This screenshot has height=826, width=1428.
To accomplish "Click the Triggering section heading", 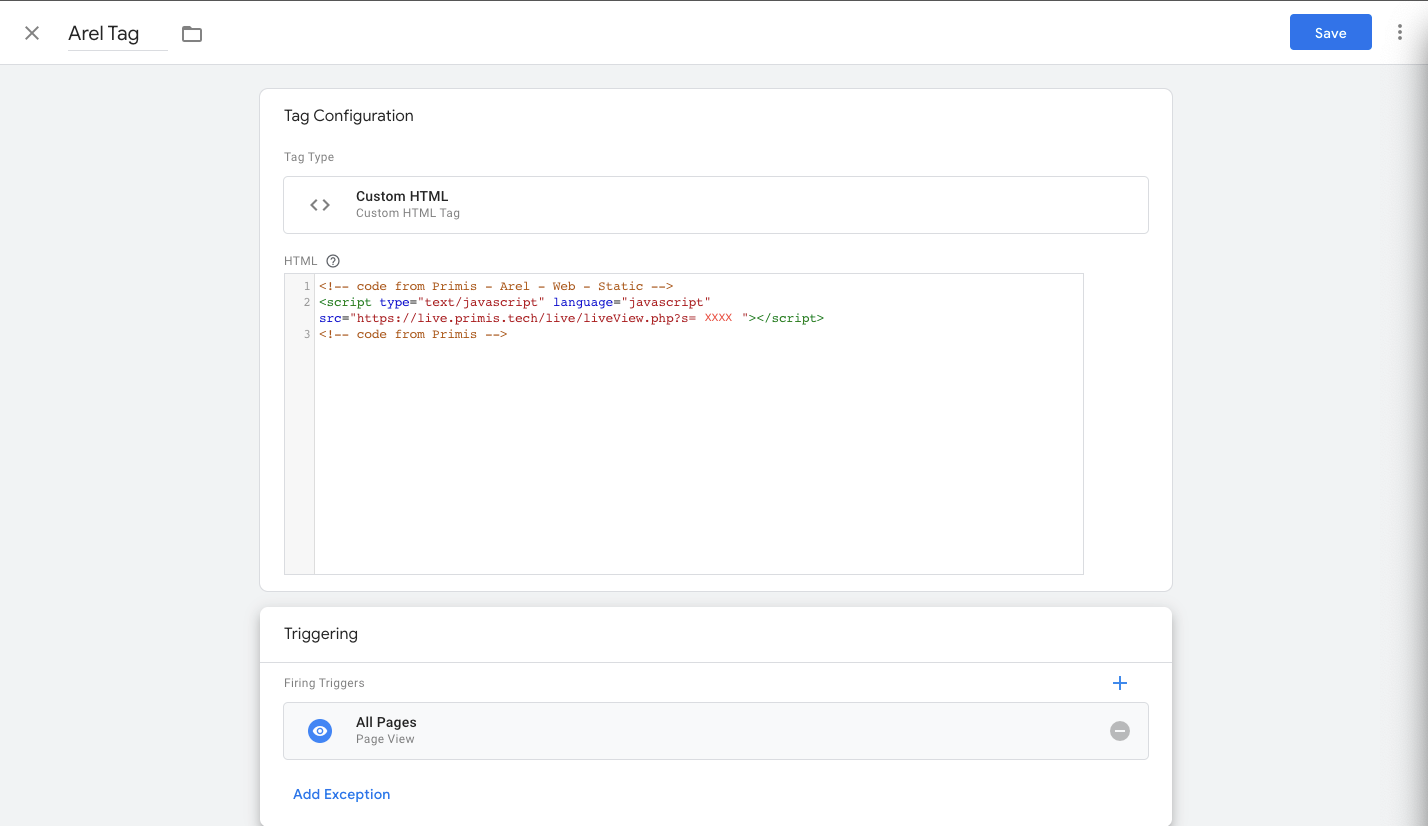I will (x=321, y=634).
